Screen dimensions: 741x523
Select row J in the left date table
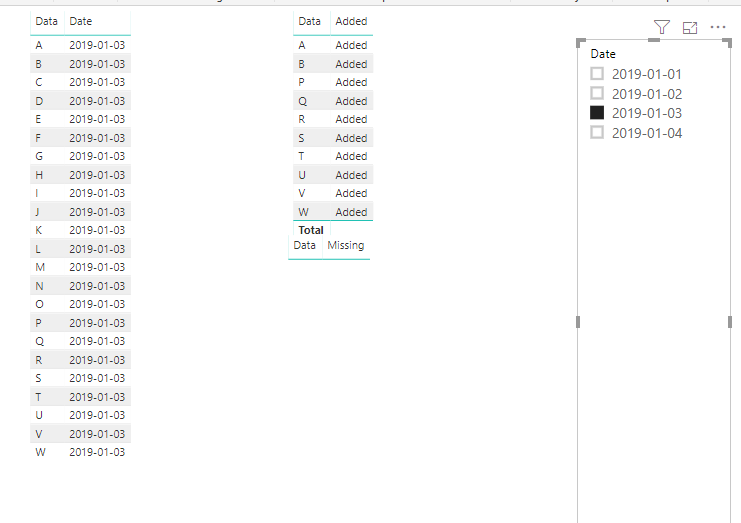(80, 212)
